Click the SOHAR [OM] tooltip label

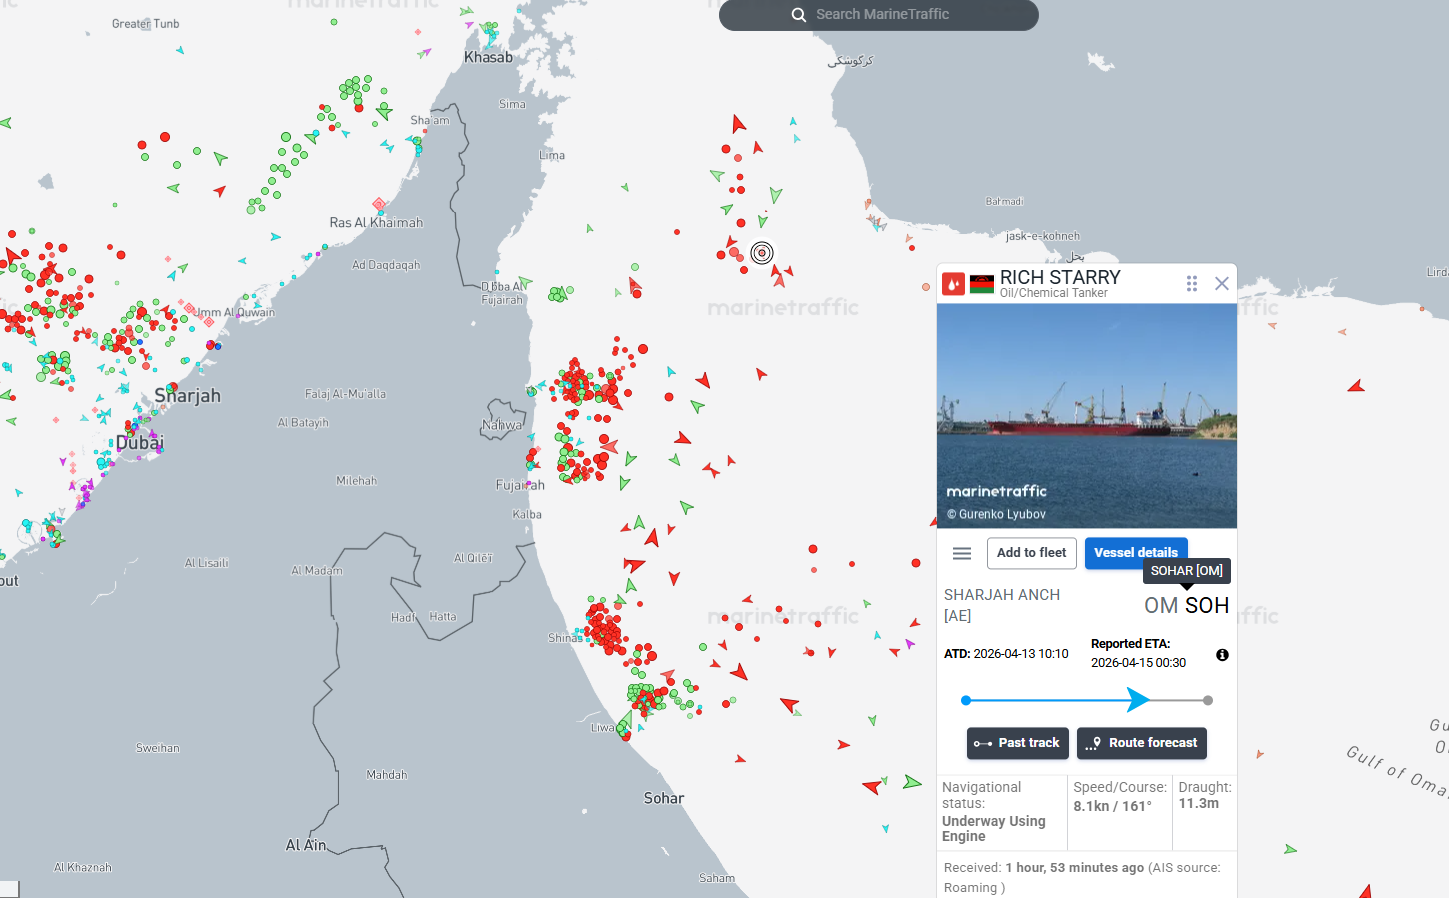click(1187, 571)
